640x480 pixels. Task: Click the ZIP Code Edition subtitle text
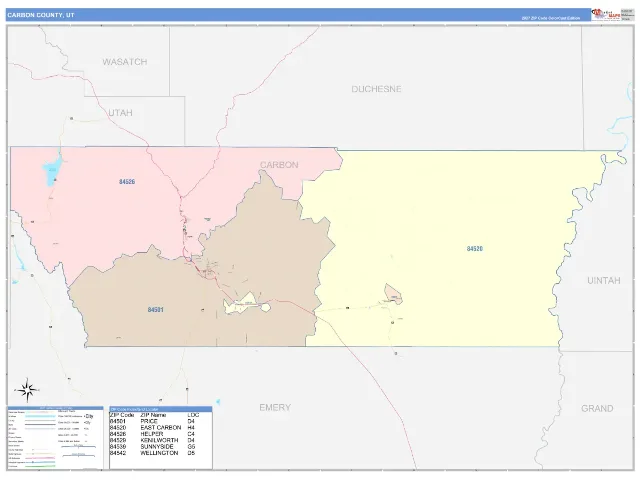coord(551,18)
